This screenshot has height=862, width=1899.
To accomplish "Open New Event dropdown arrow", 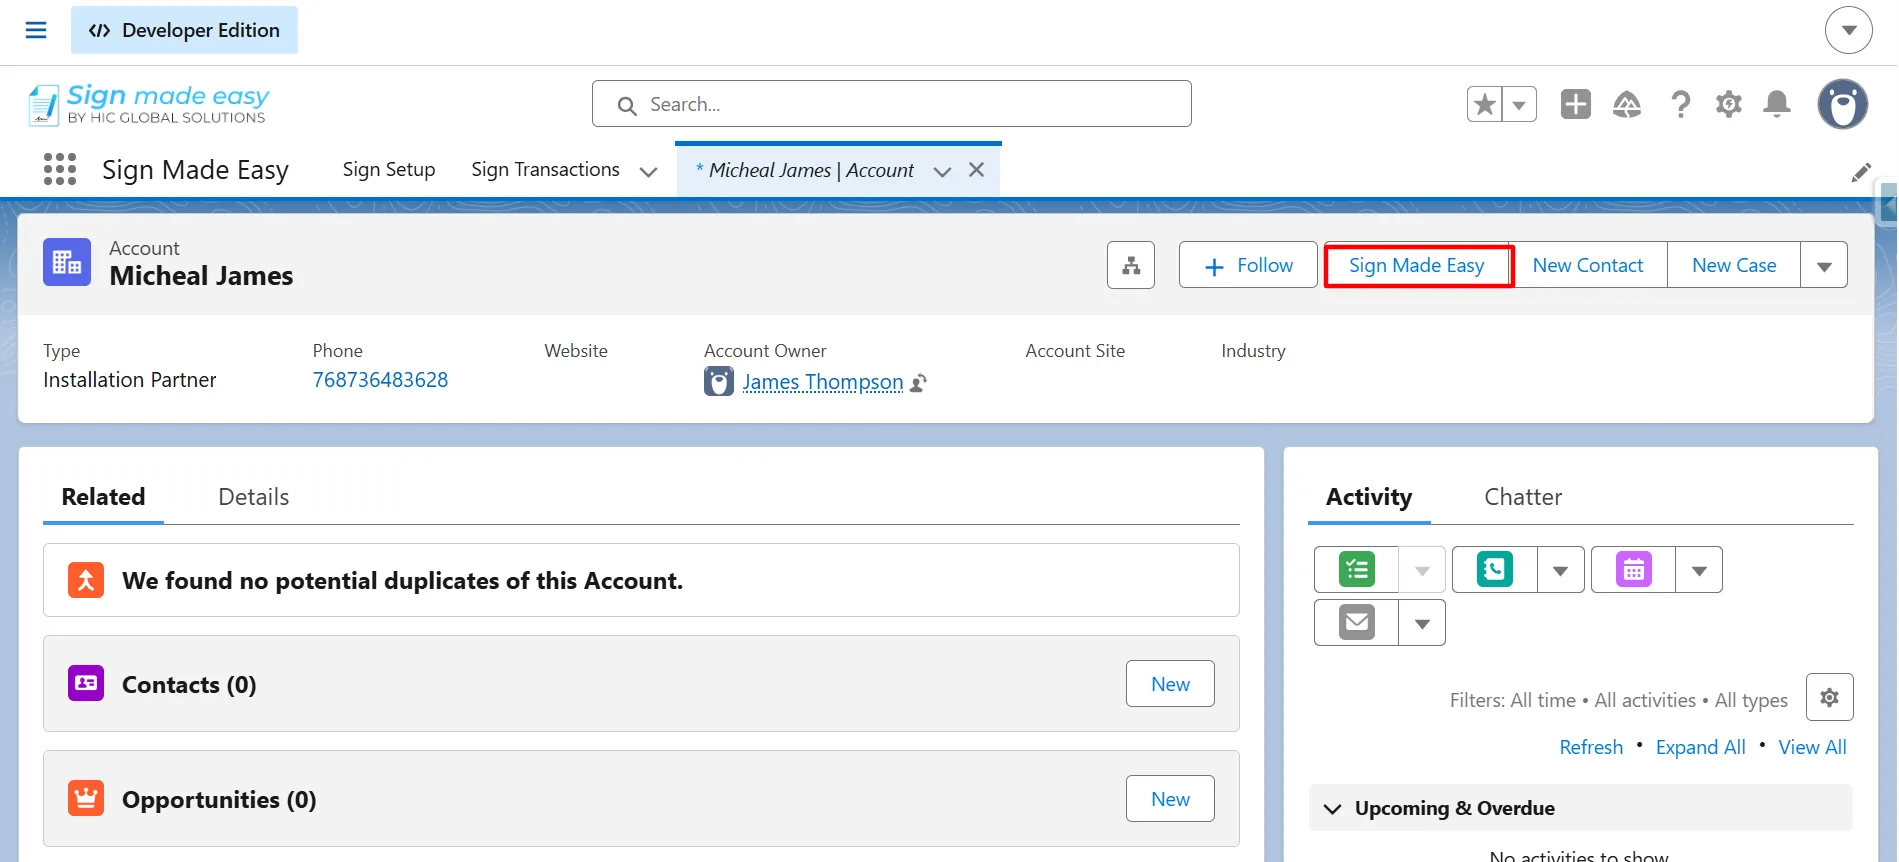I will 1699,570.
